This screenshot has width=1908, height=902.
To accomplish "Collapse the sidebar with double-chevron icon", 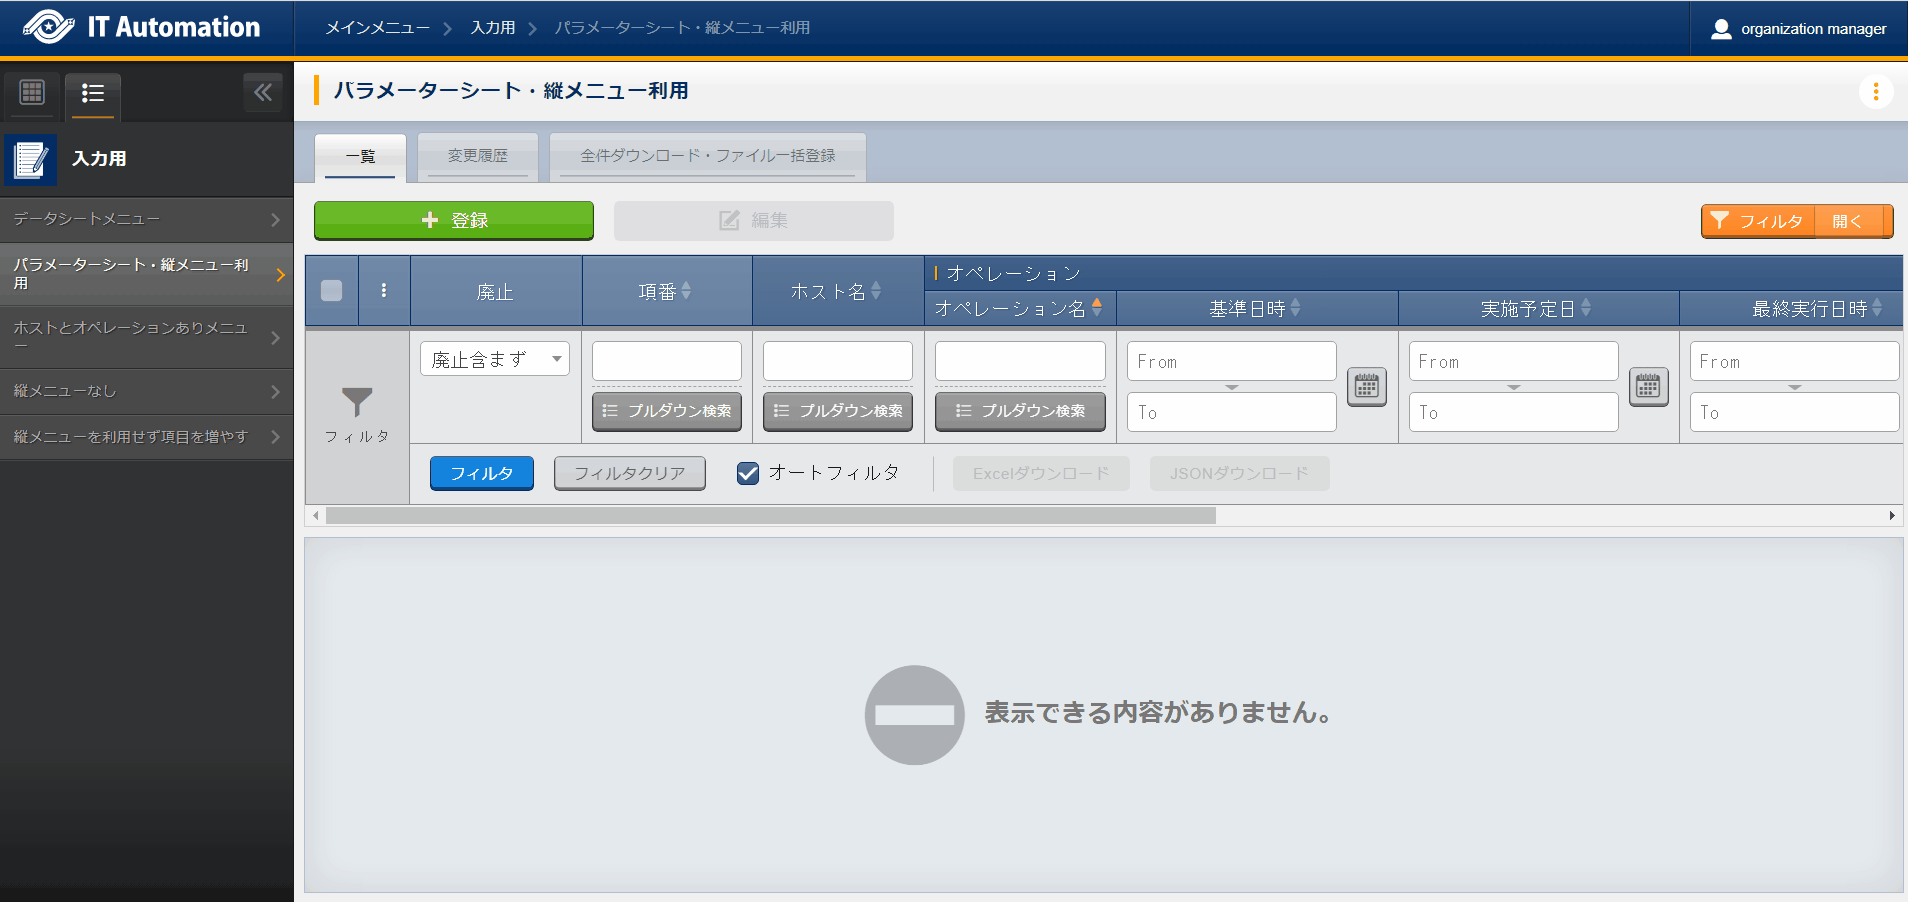I will point(262,93).
